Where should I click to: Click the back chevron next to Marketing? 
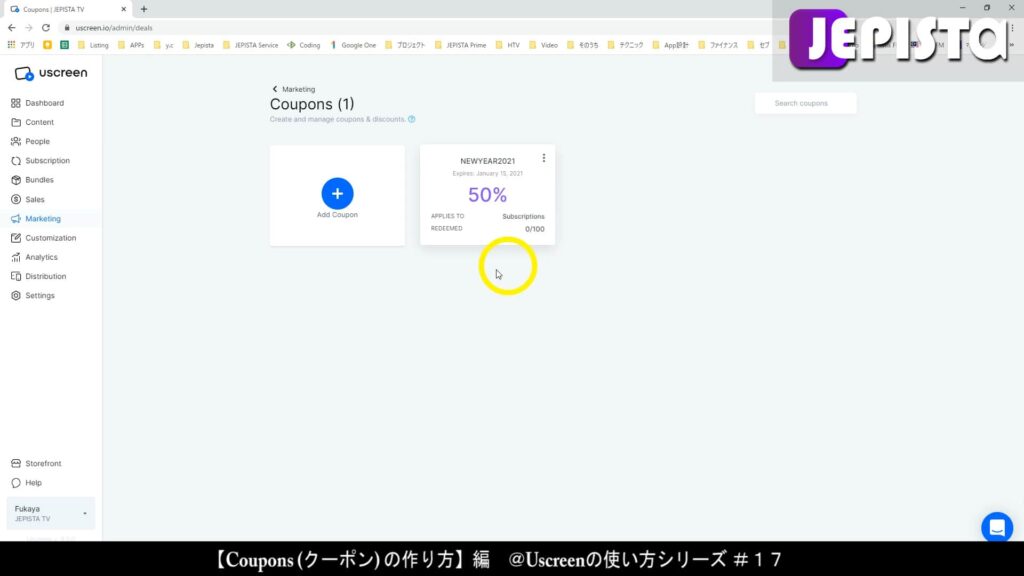(x=275, y=89)
